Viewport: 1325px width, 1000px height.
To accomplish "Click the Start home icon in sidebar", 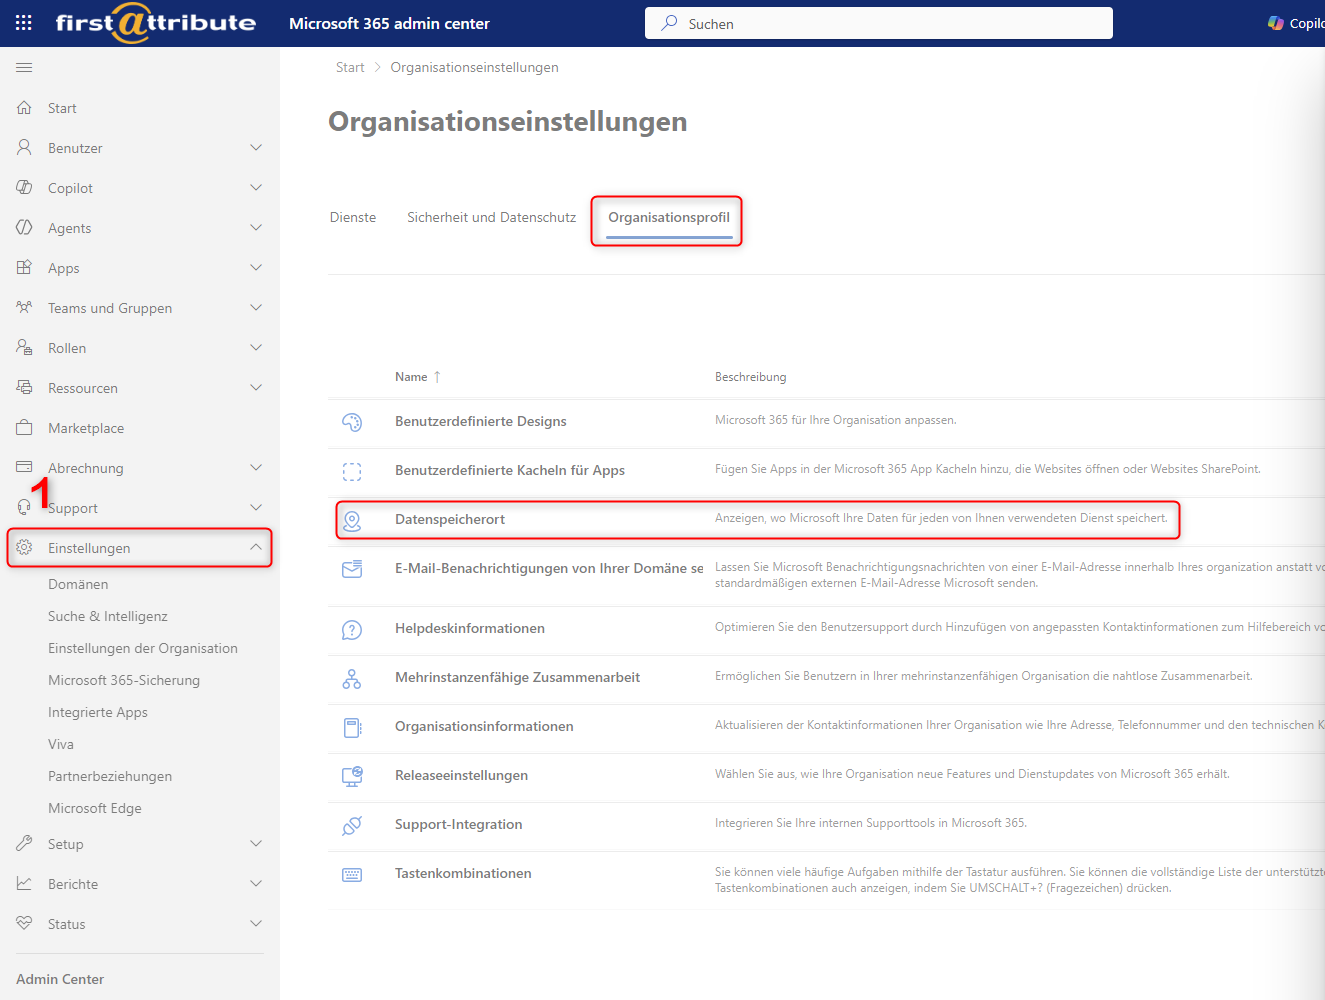I will pyautogui.click(x=24, y=107).
